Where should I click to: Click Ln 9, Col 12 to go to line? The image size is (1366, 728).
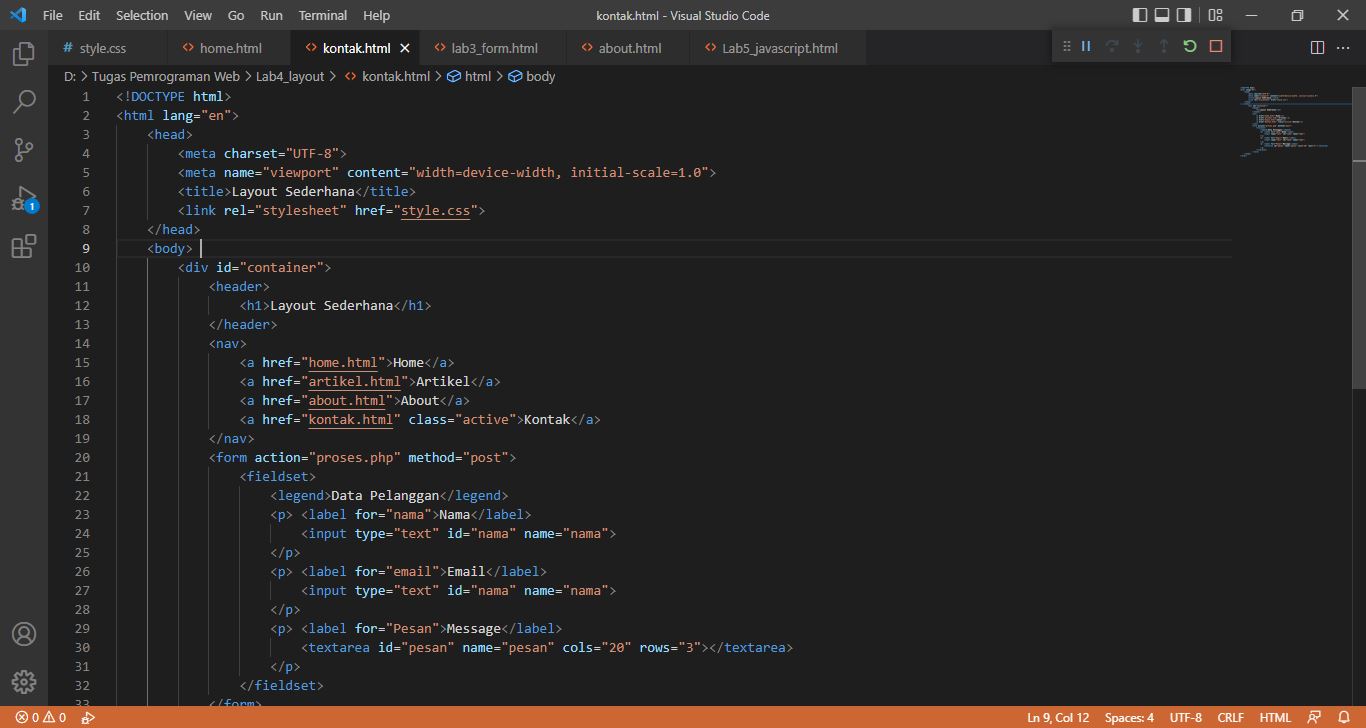coord(1059,717)
